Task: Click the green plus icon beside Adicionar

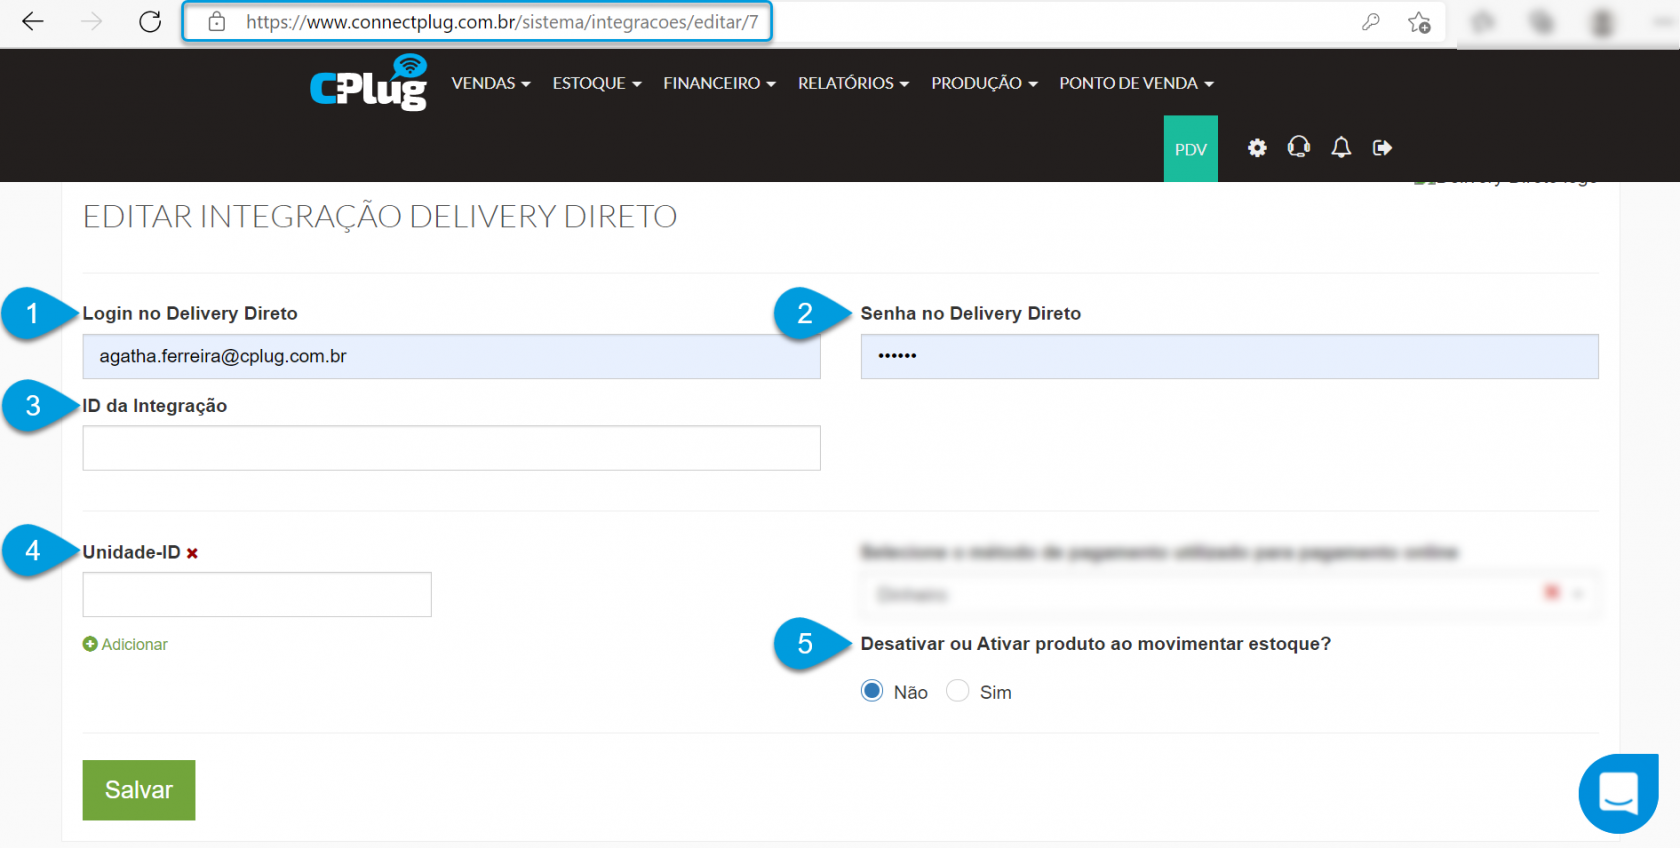Action: tap(90, 645)
